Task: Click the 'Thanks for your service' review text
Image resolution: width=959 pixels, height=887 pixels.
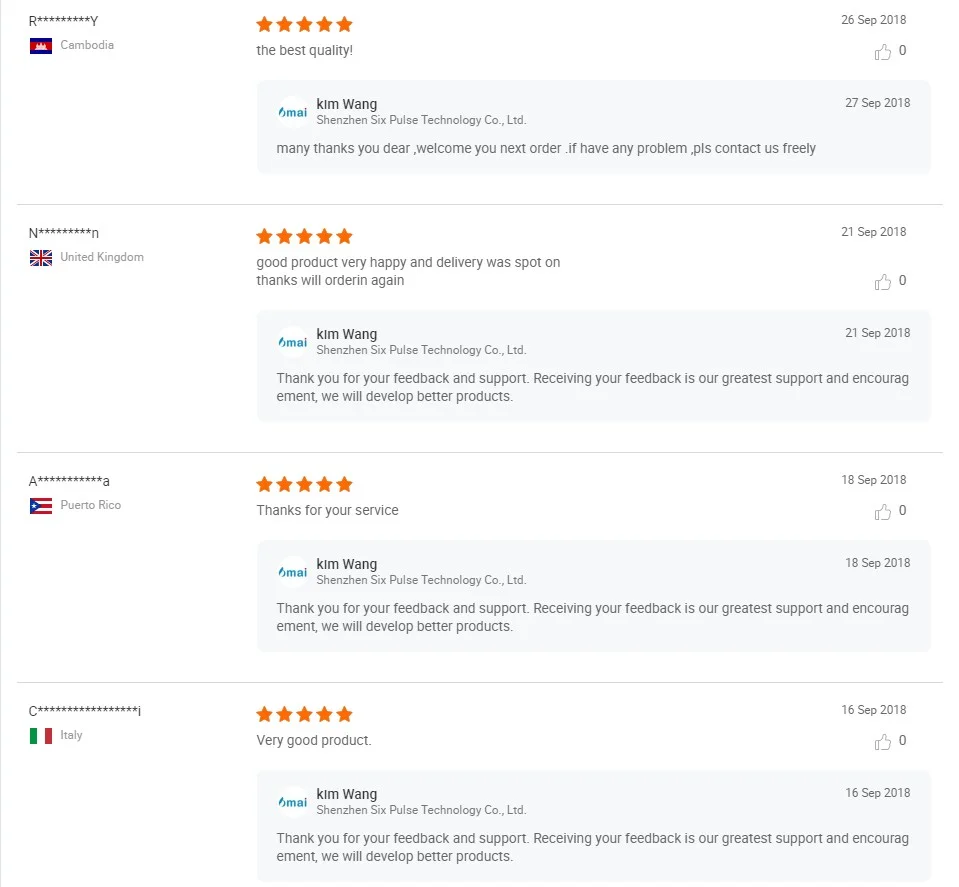Action: (x=327, y=510)
